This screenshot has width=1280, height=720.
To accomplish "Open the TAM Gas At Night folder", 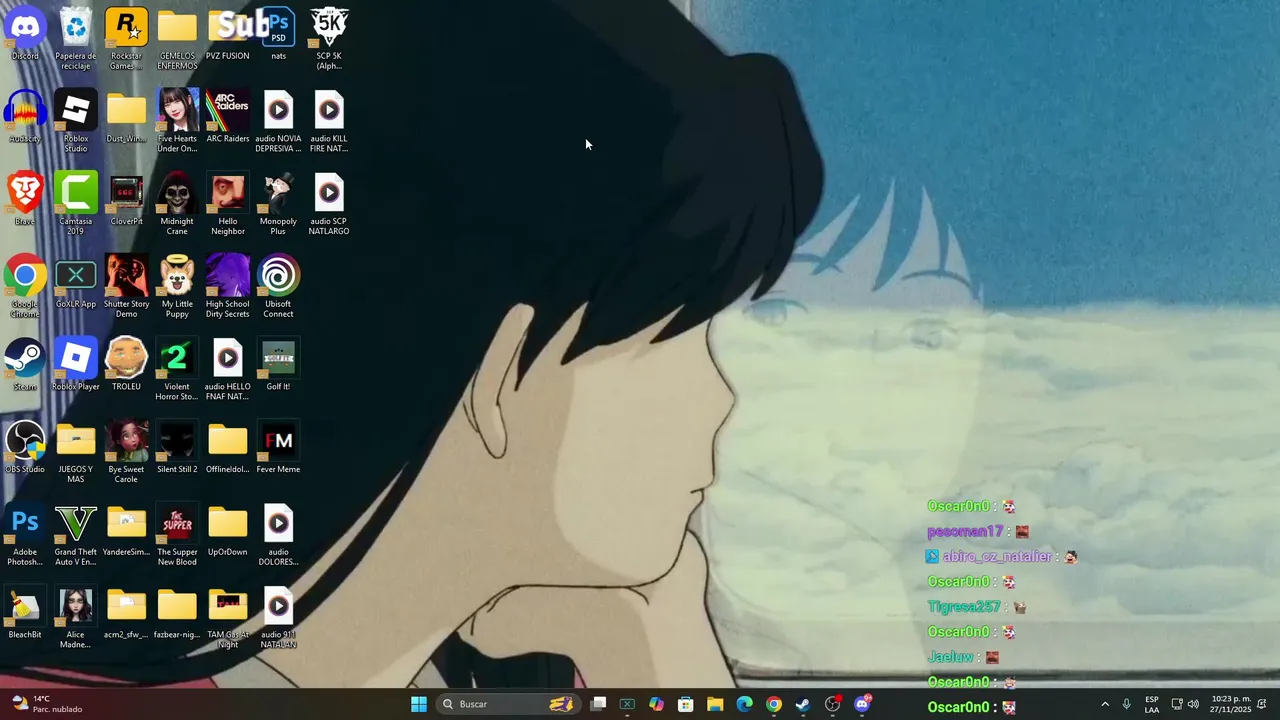I will point(228,618).
